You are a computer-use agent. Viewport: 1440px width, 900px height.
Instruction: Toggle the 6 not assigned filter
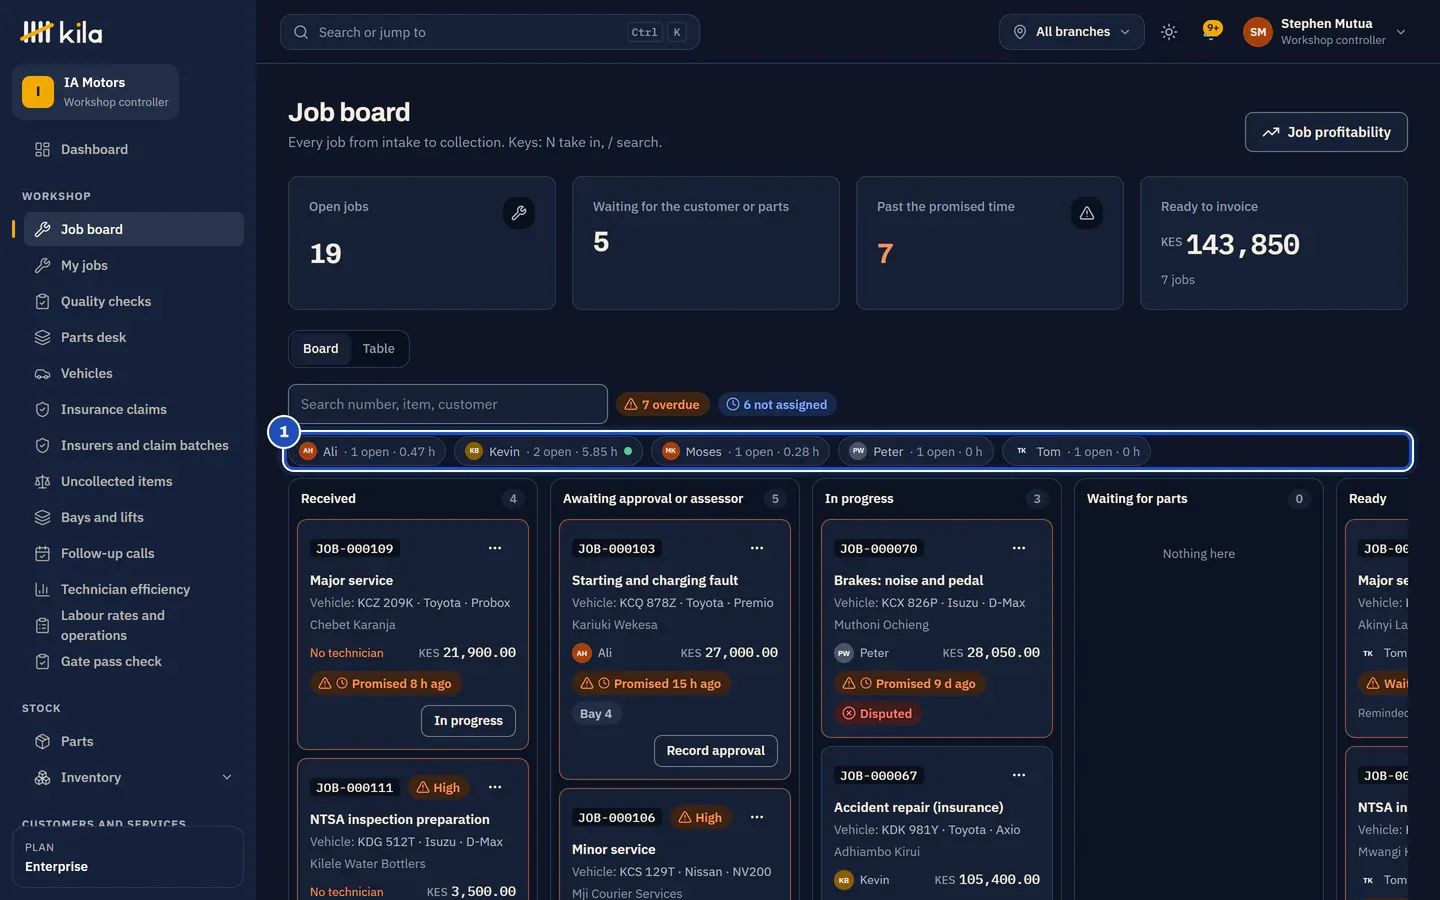[x=777, y=404]
